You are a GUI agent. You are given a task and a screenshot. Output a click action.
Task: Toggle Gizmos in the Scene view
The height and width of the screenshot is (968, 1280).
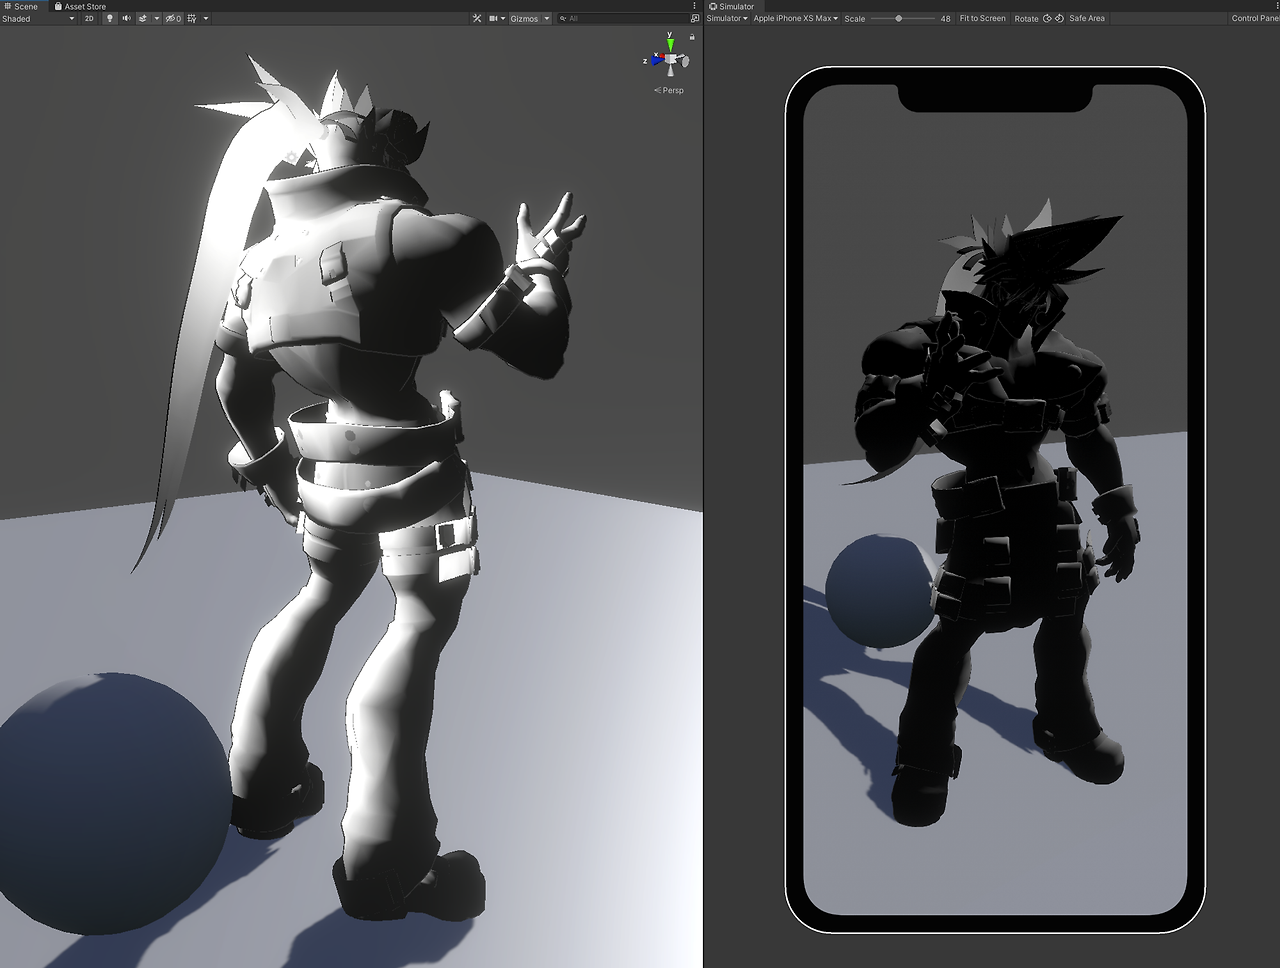[524, 19]
